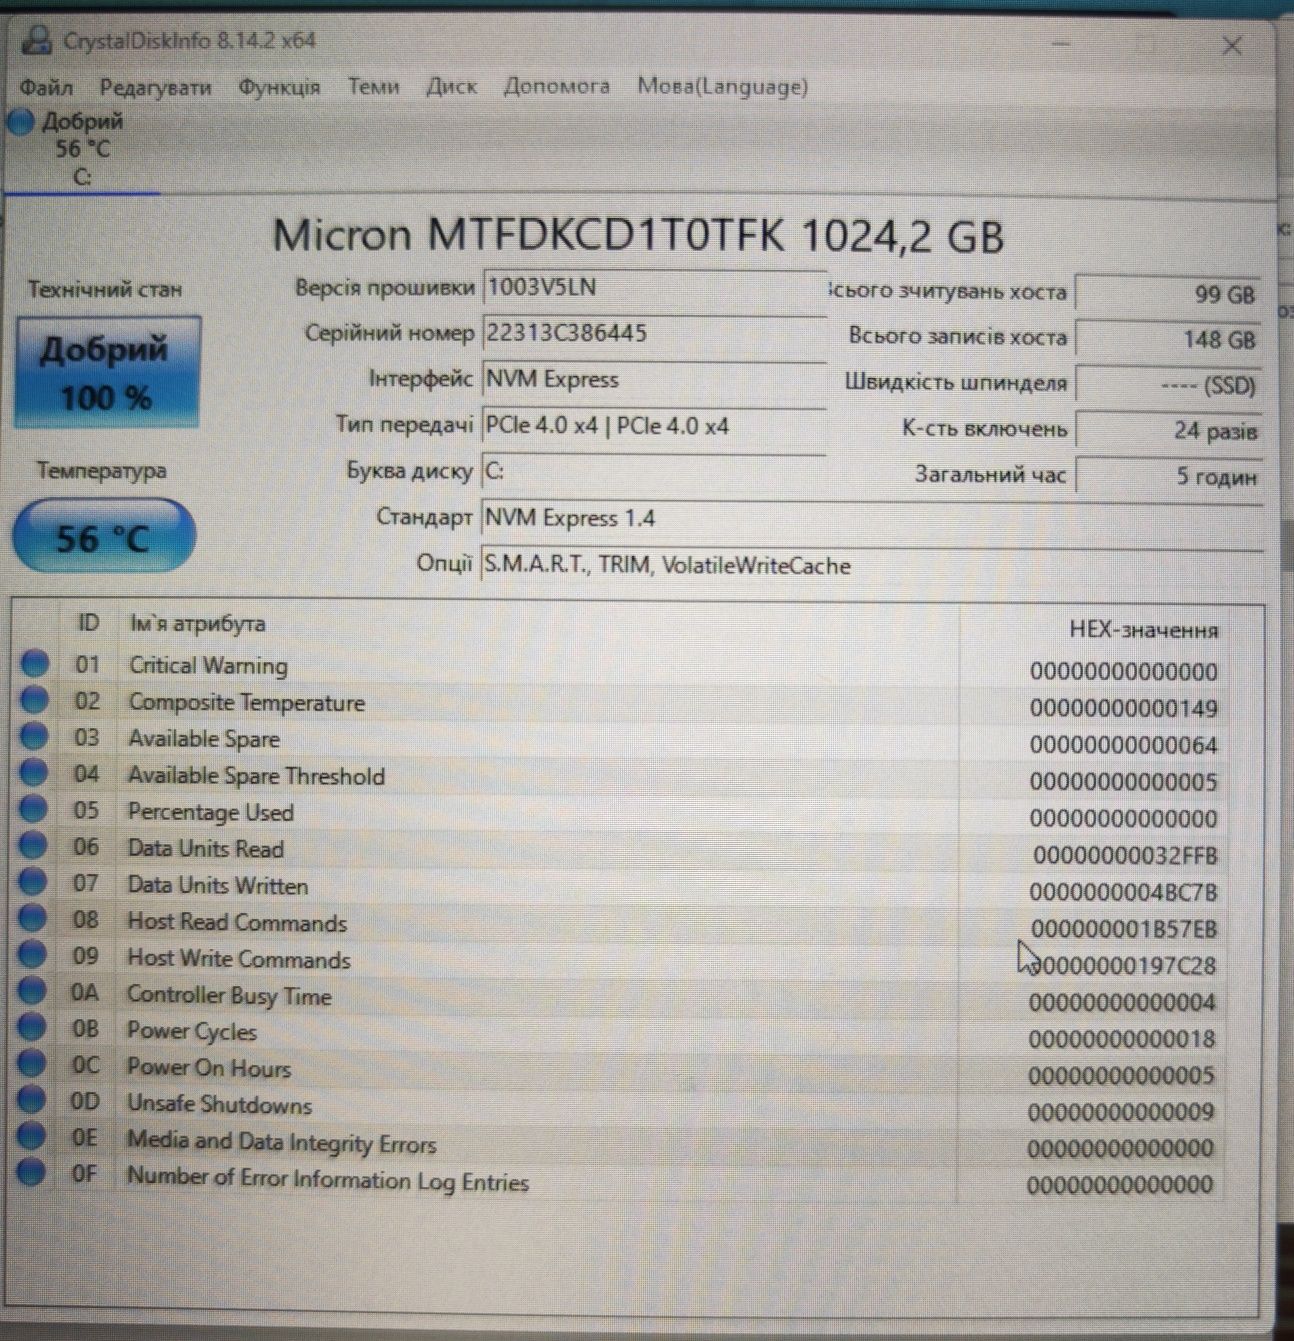Click hex value 00000000032FFB
The width and height of the screenshot is (1294, 1341).
click(1125, 855)
